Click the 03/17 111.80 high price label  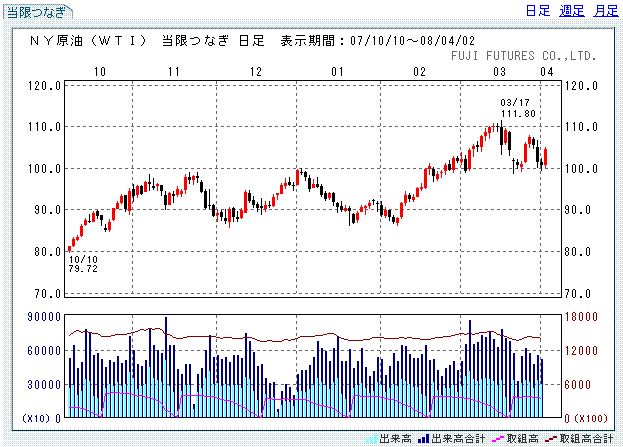pos(516,109)
